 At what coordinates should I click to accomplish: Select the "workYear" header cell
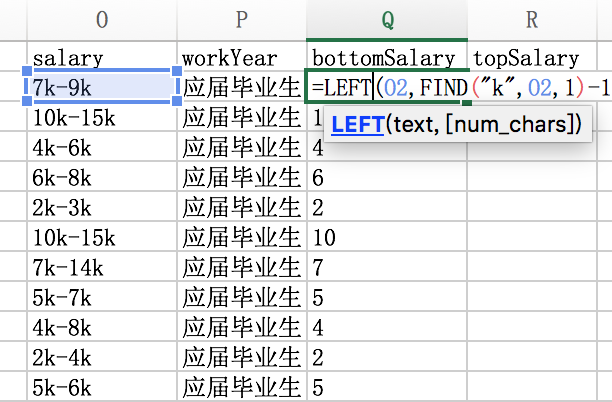[x=241, y=58]
